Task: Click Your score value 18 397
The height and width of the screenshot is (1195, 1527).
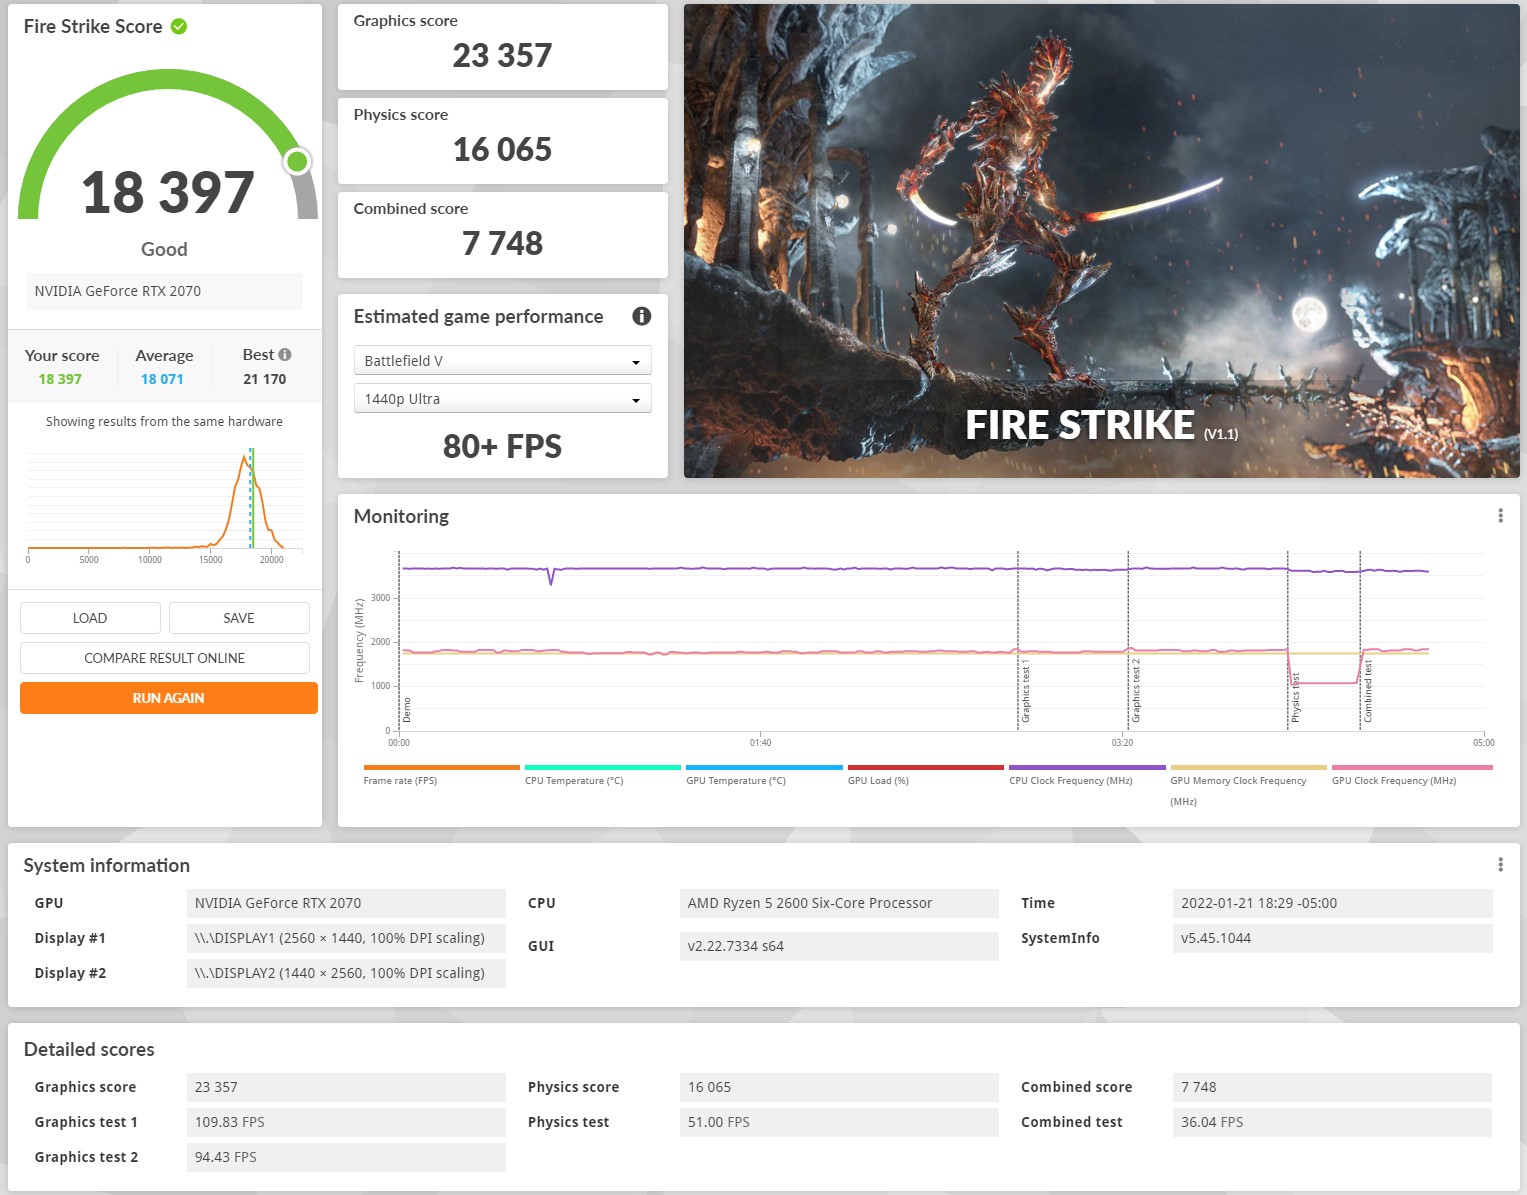Action: 60,379
